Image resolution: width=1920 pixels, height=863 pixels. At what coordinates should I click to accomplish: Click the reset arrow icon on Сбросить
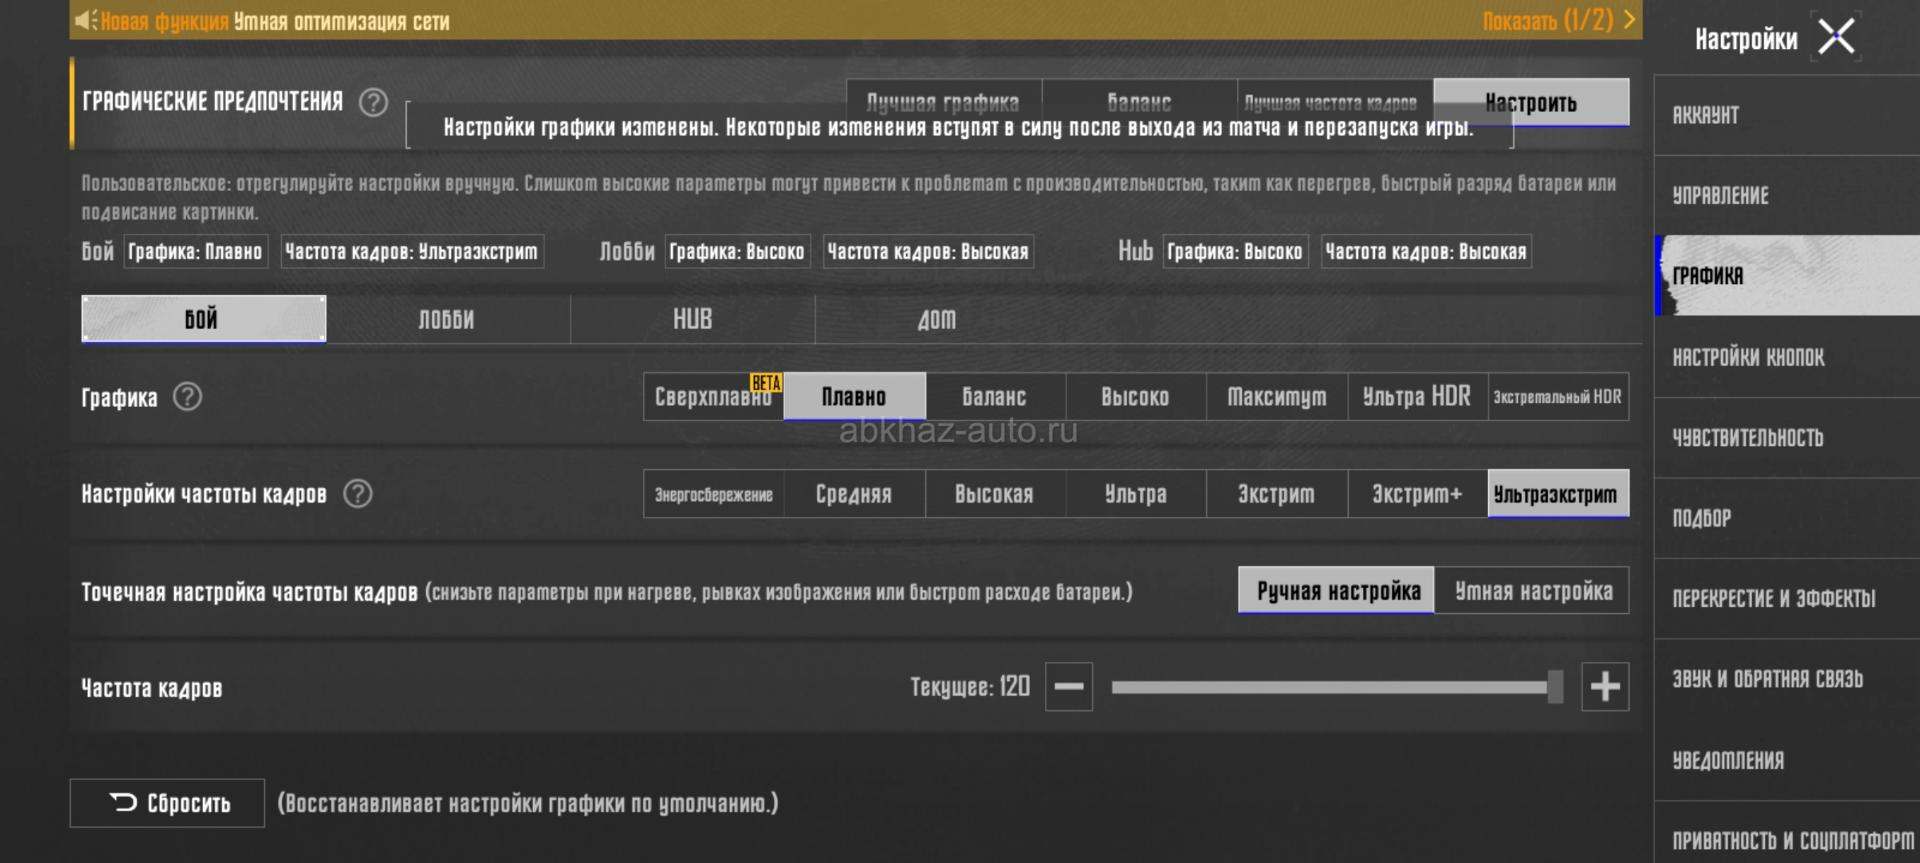pos(123,802)
